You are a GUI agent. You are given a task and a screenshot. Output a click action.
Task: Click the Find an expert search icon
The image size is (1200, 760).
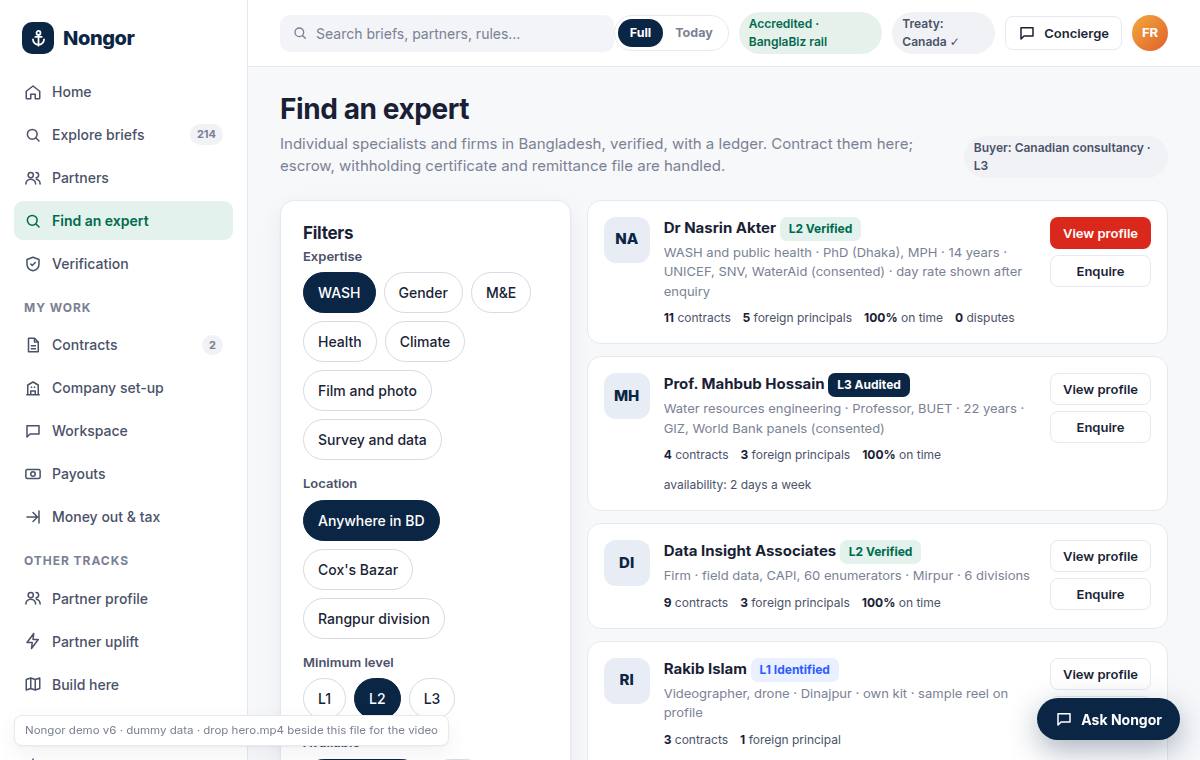(x=33, y=221)
